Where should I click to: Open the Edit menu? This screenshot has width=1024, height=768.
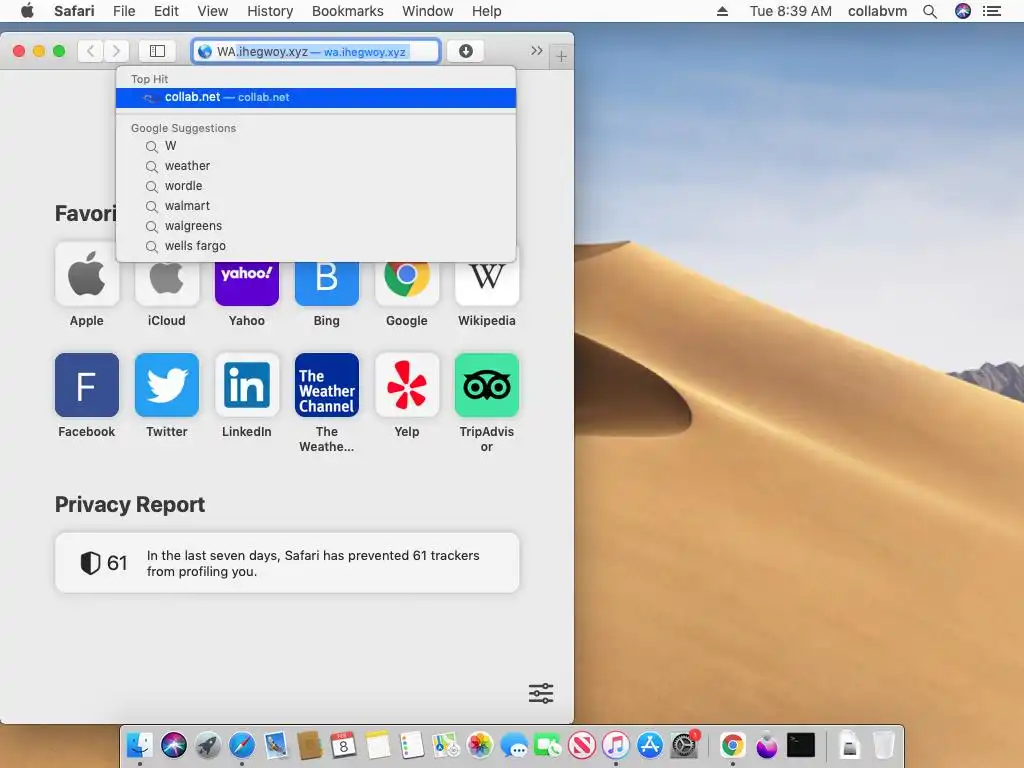point(166,11)
